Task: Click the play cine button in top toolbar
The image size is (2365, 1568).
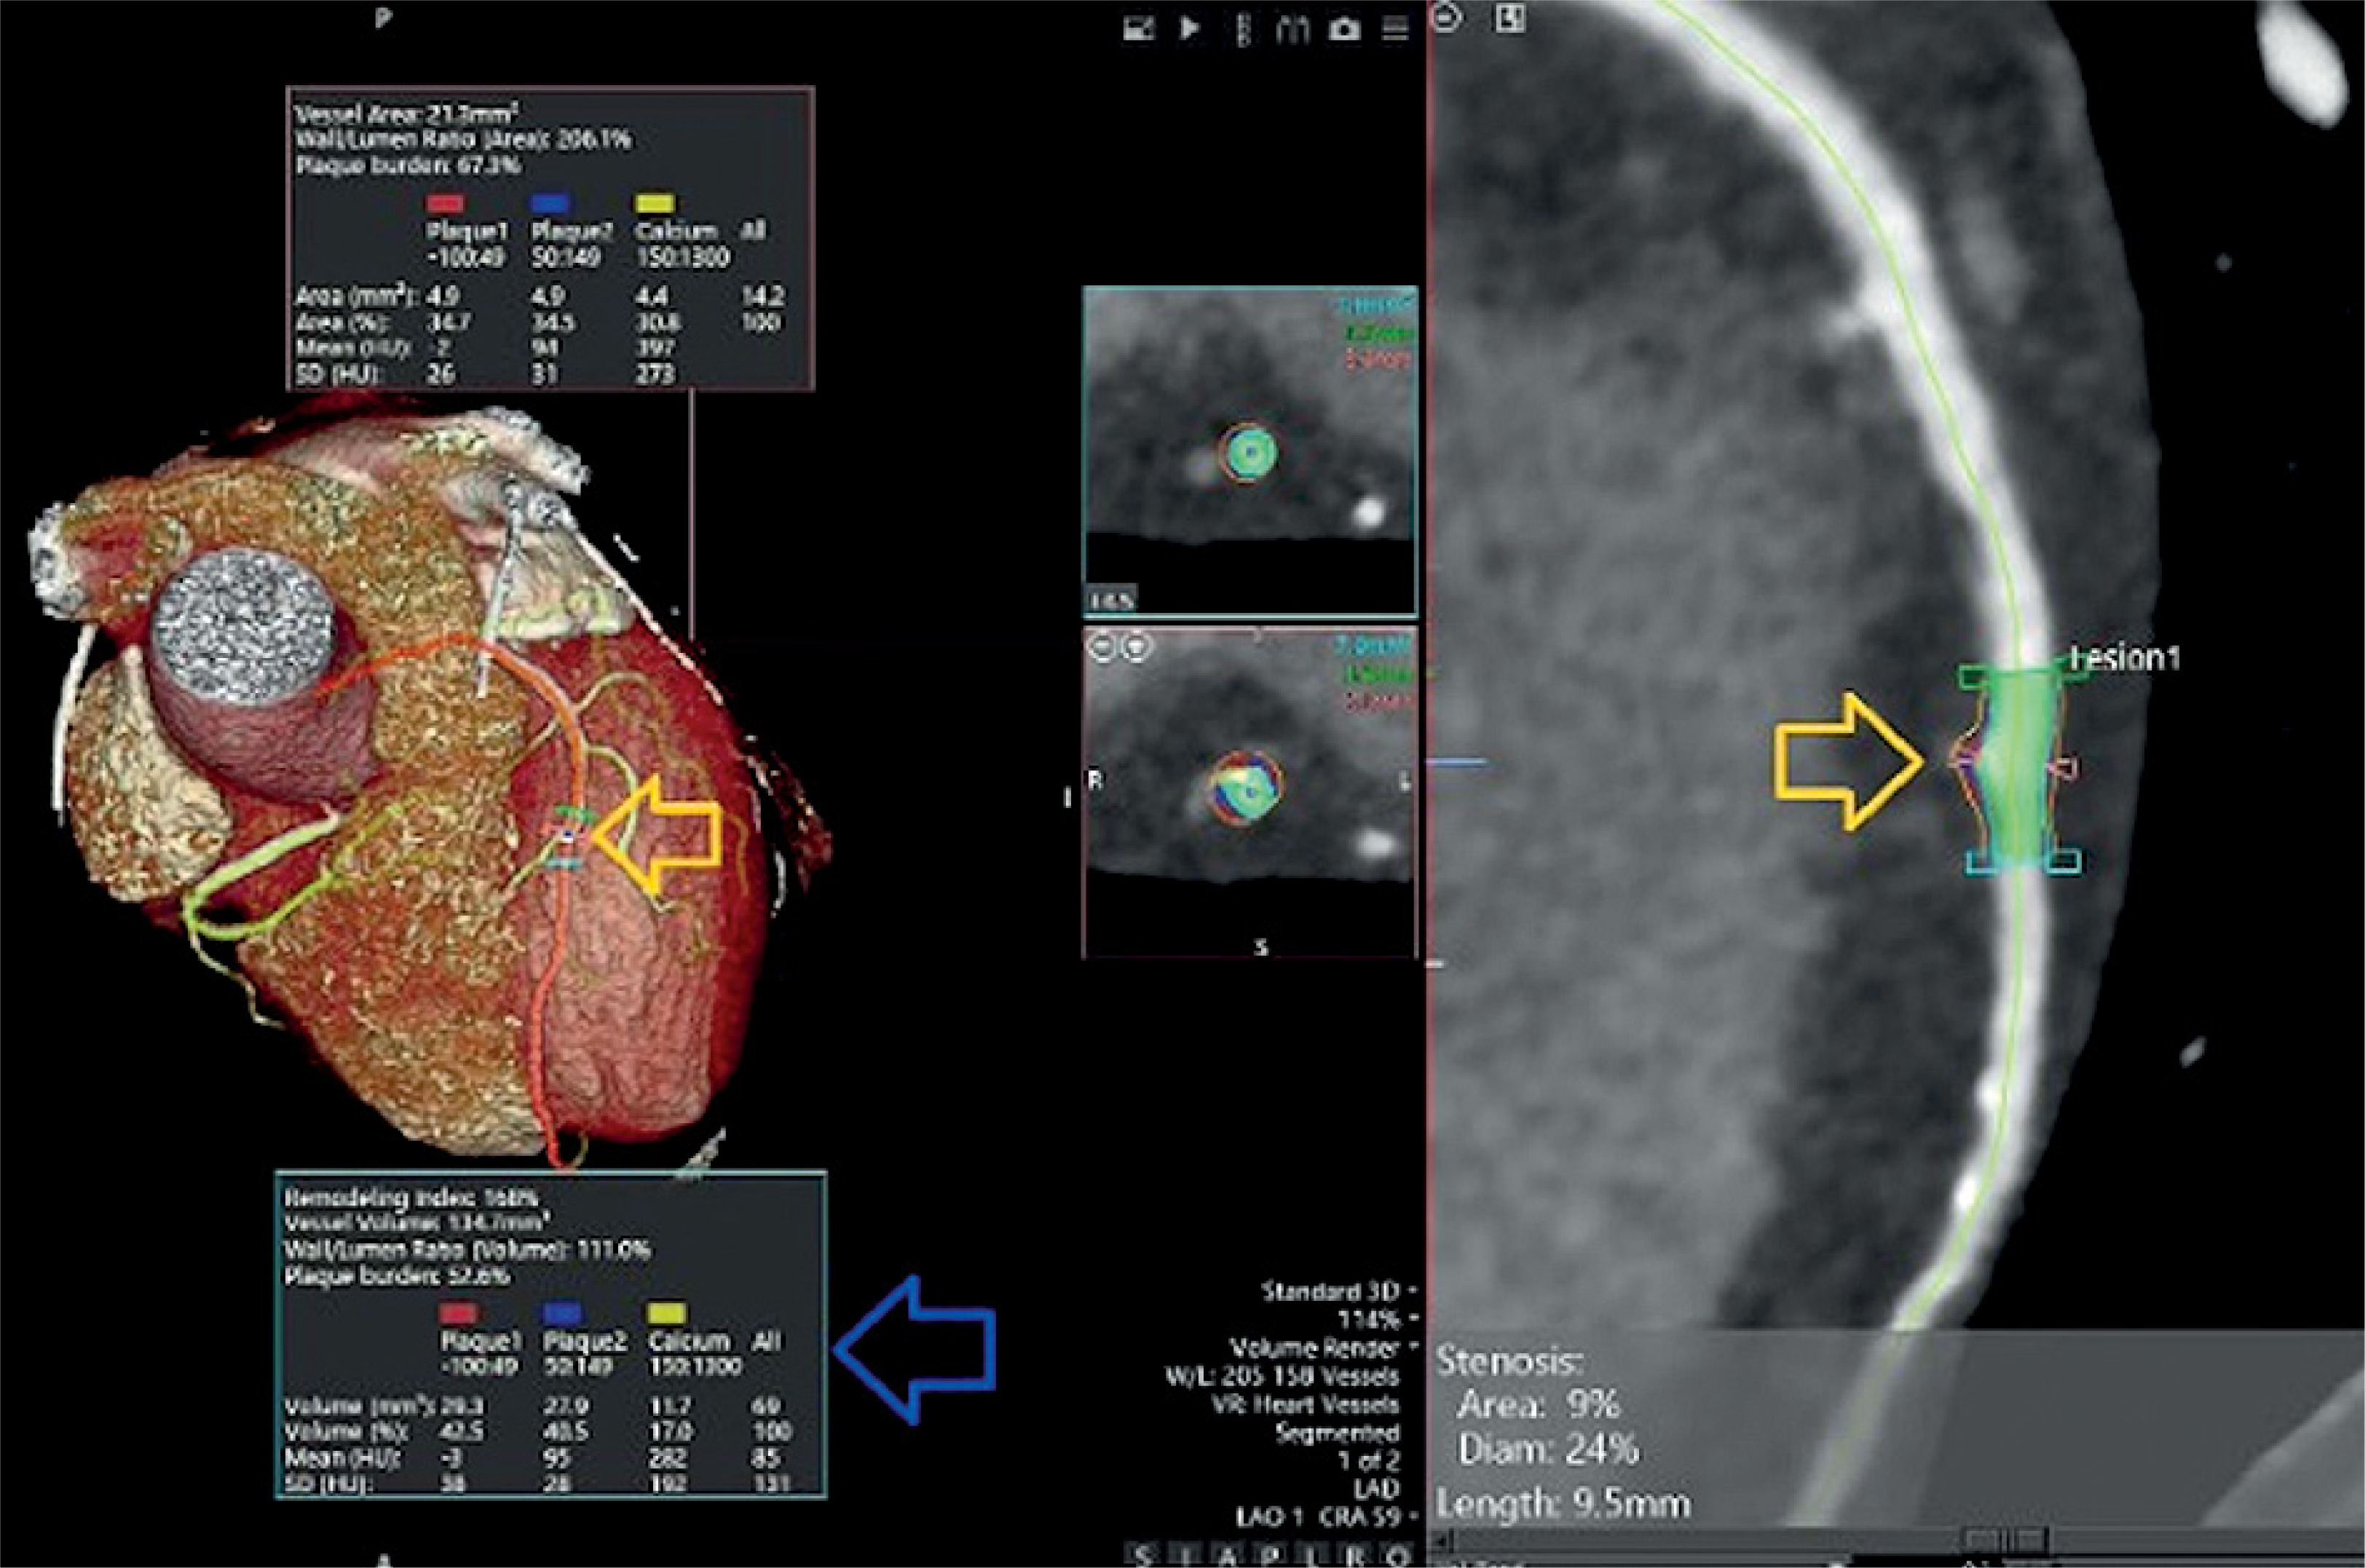Action: point(1189,29)
